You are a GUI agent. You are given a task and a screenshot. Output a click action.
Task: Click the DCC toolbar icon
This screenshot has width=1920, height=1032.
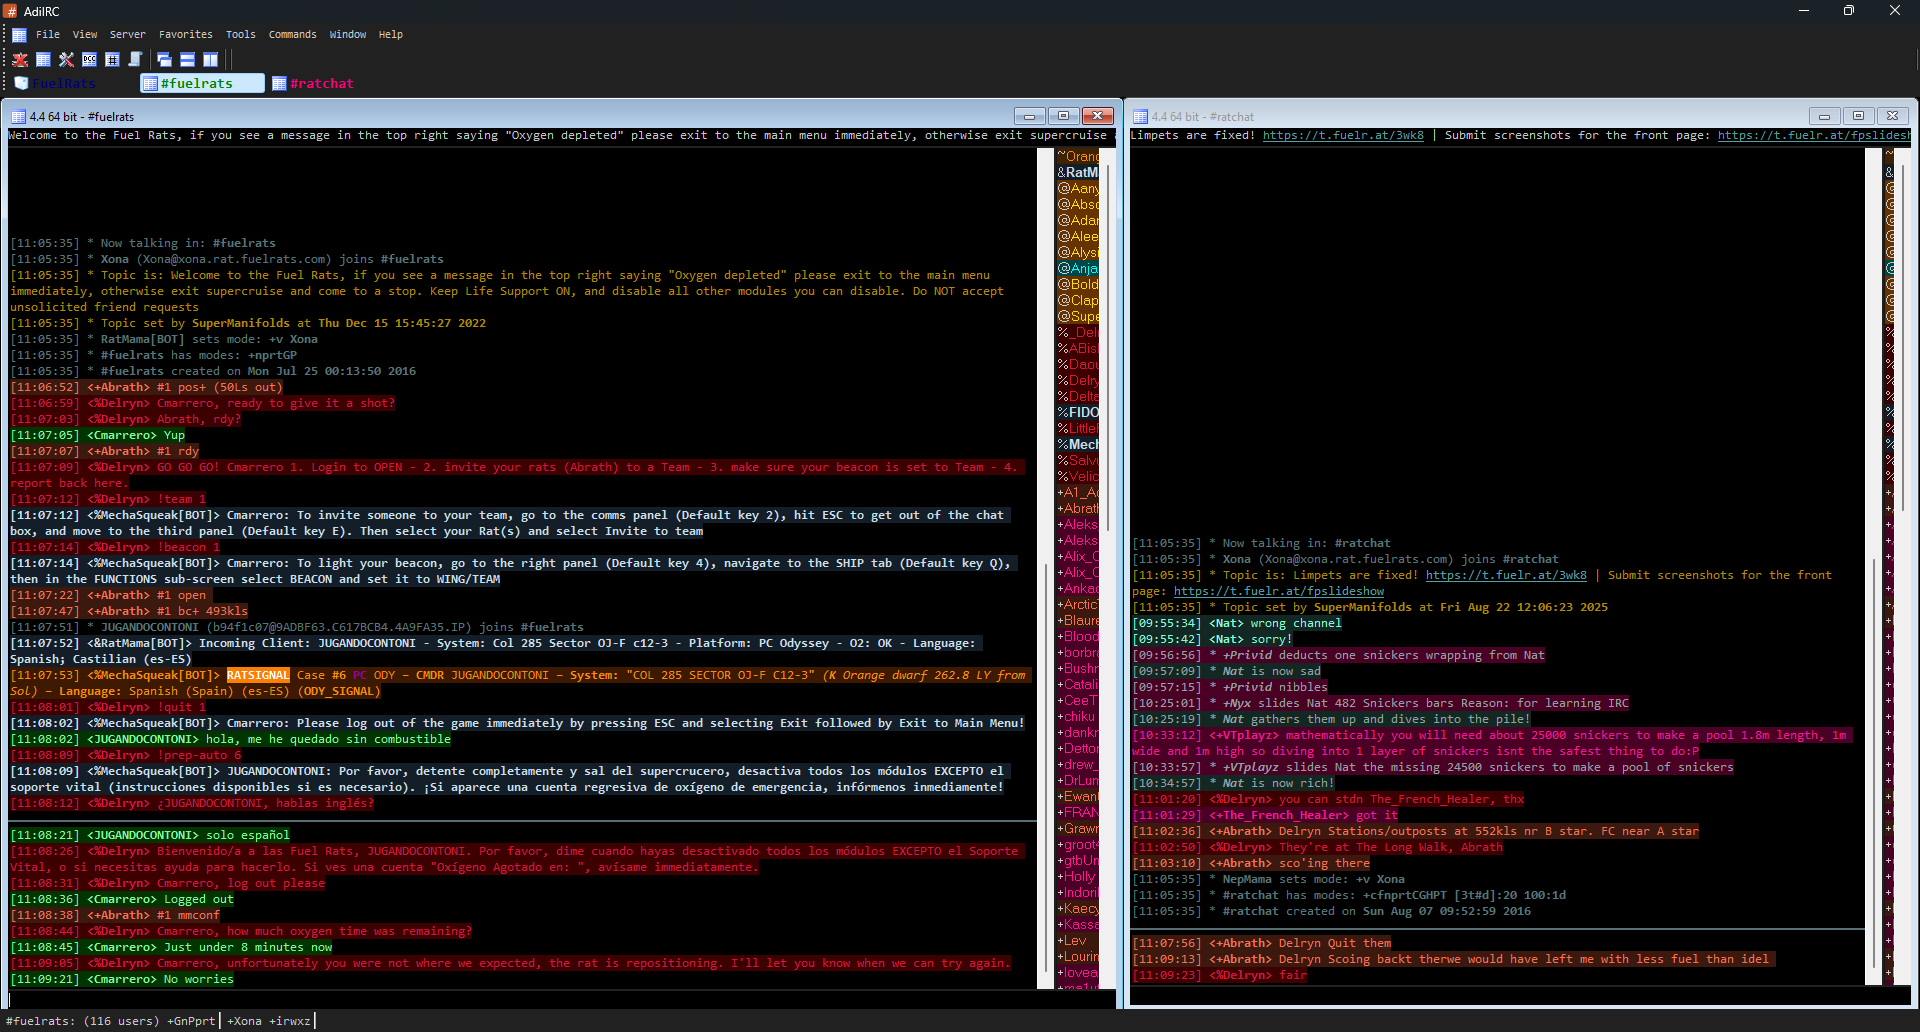click(89, 60)
